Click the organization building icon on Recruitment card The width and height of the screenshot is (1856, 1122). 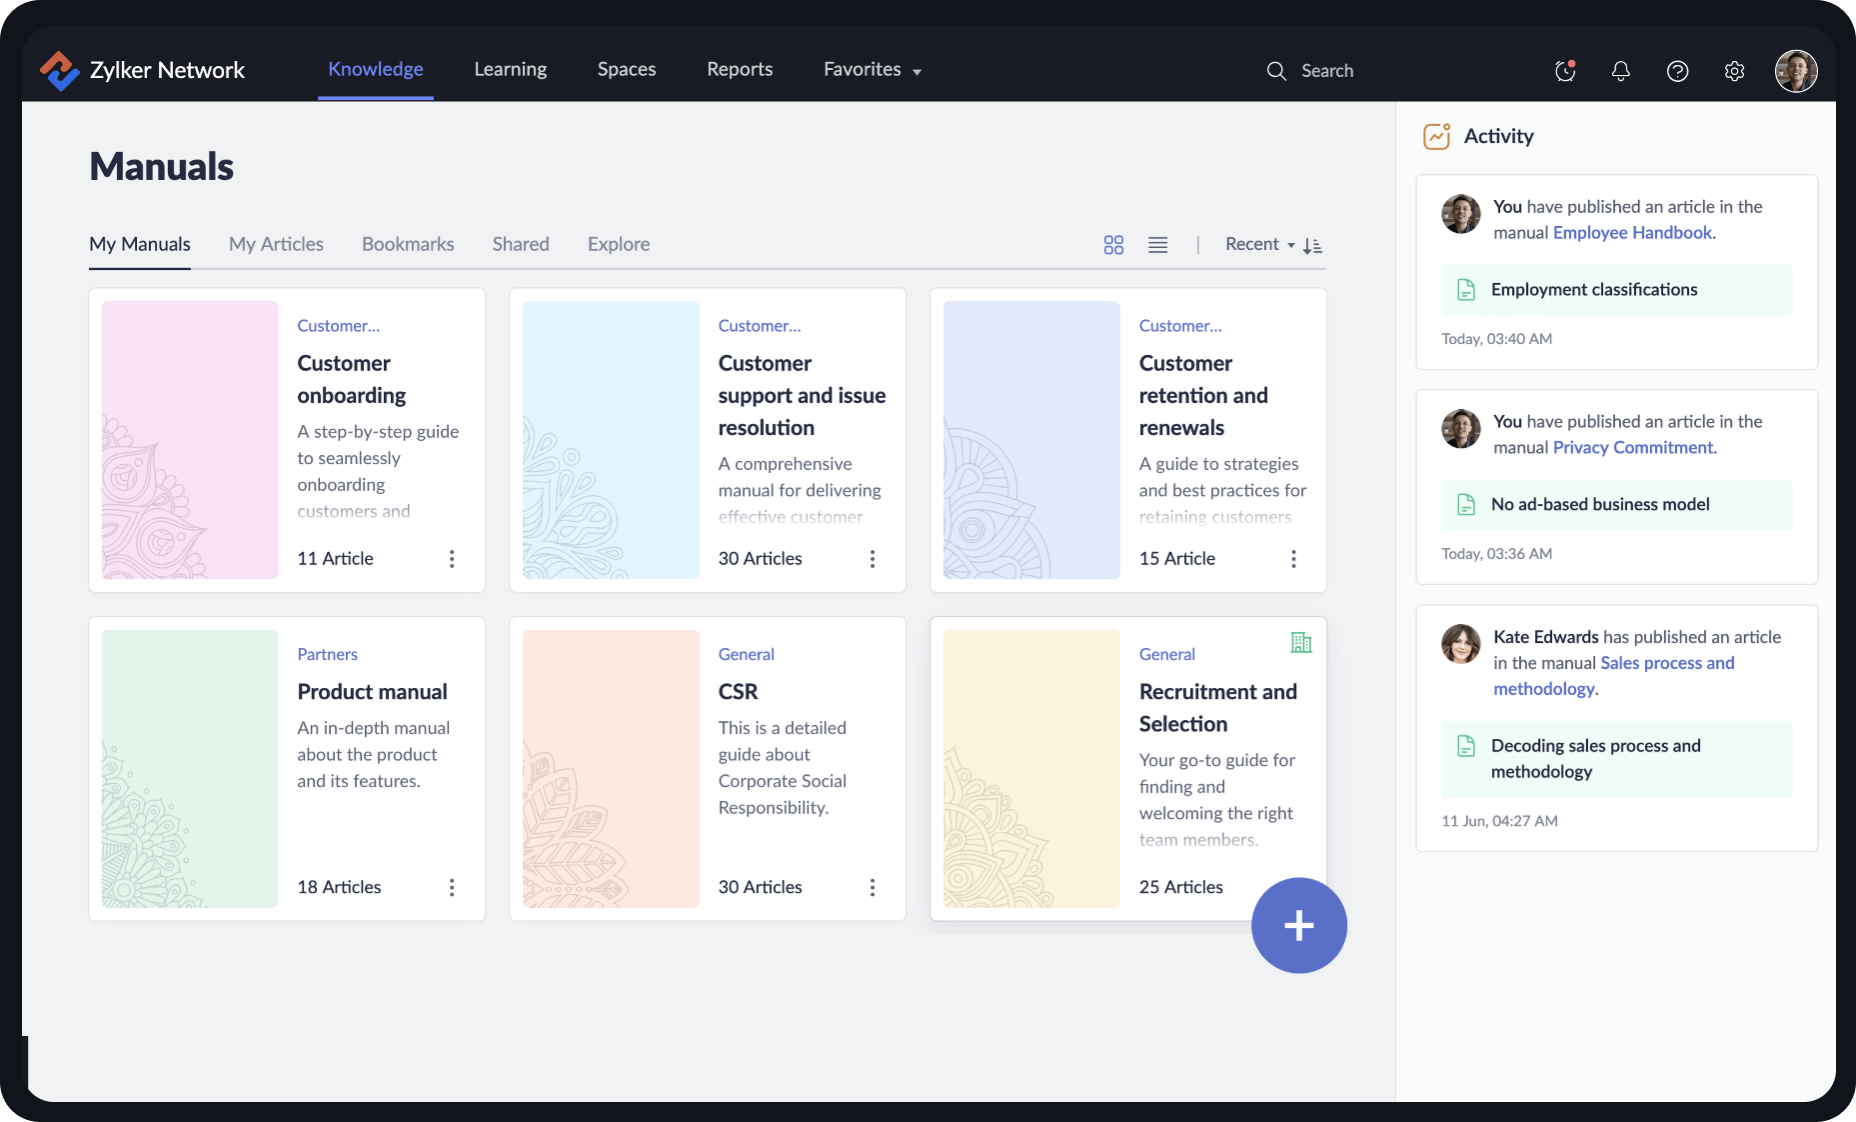[1301, 643]
